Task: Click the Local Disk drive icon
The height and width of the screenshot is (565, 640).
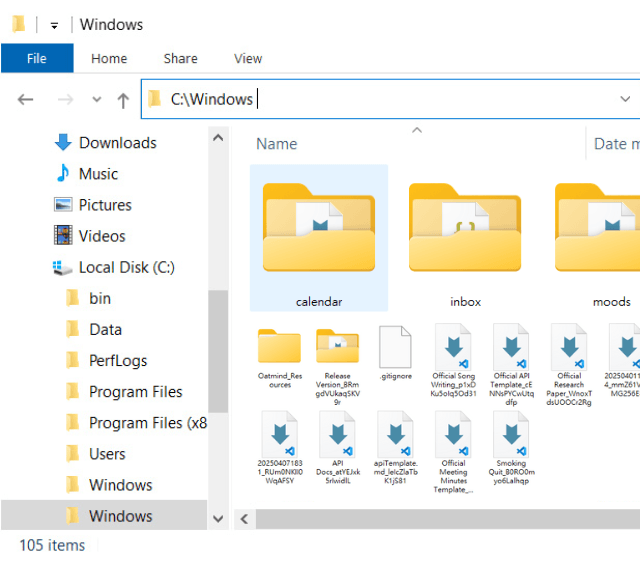Action: point(62,267)
